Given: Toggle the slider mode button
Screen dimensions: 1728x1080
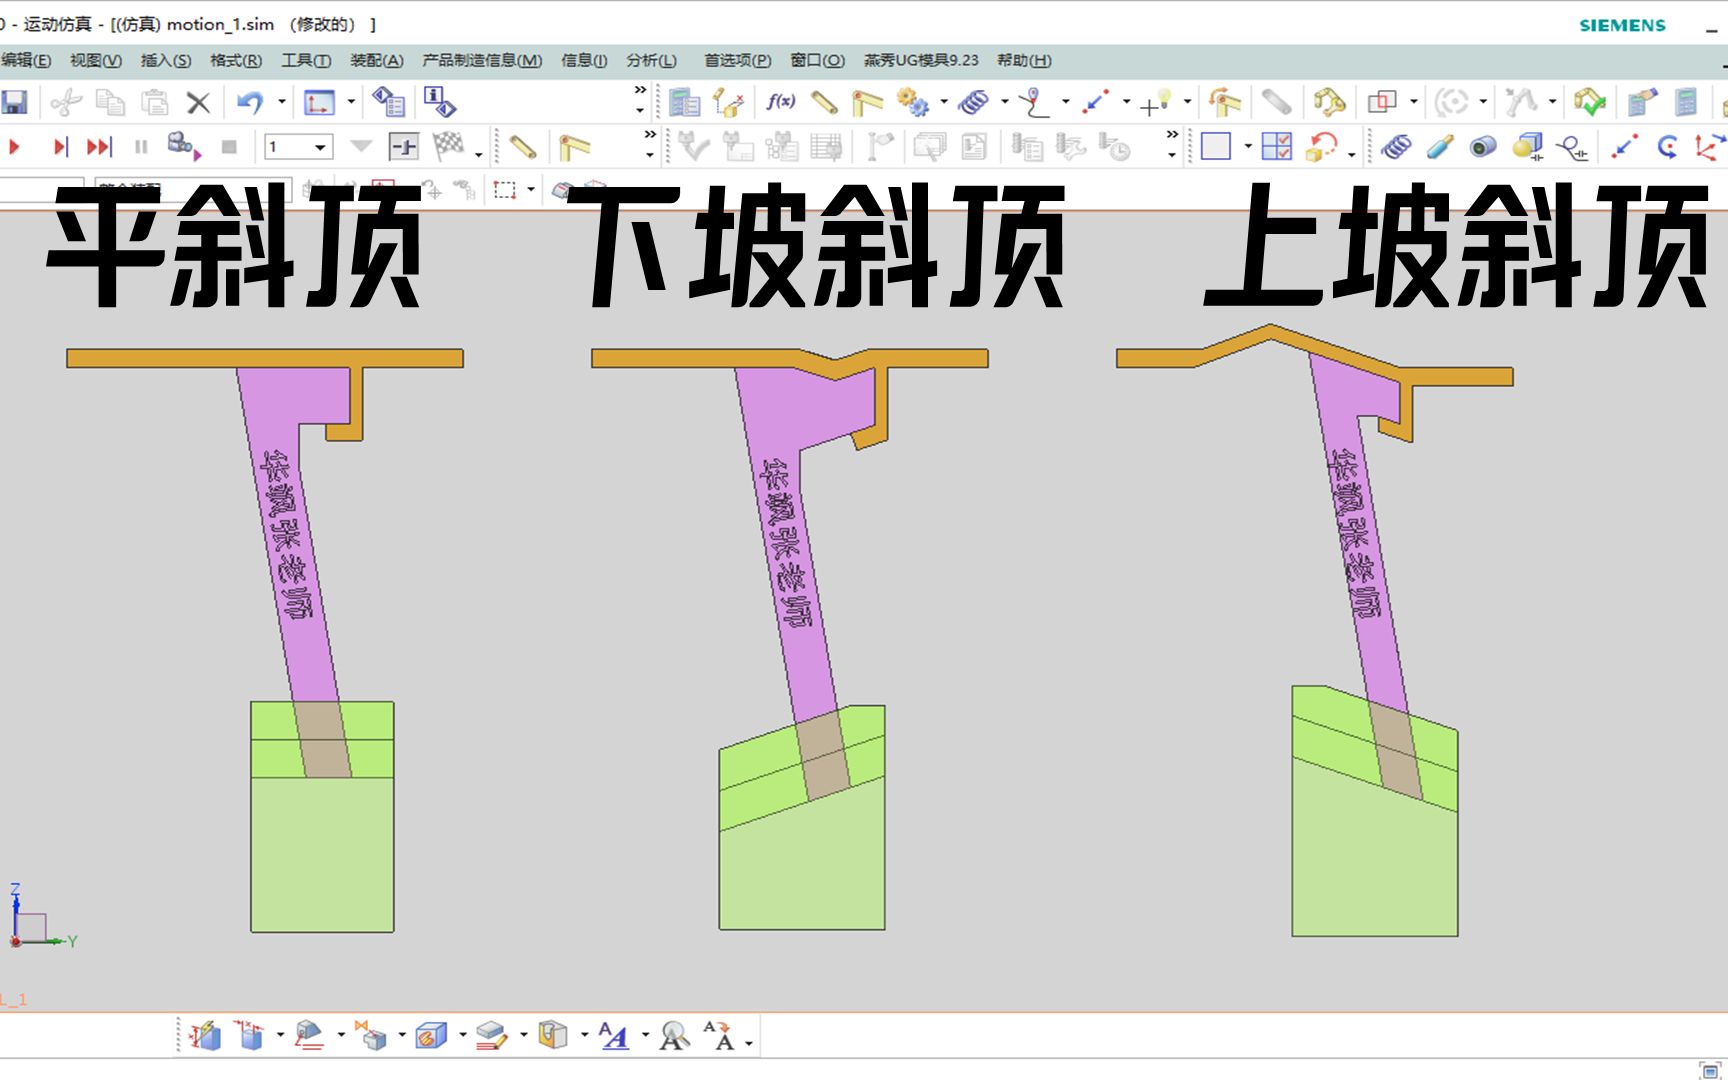Looking at the screenshot, I should click(x=403, y=147).
